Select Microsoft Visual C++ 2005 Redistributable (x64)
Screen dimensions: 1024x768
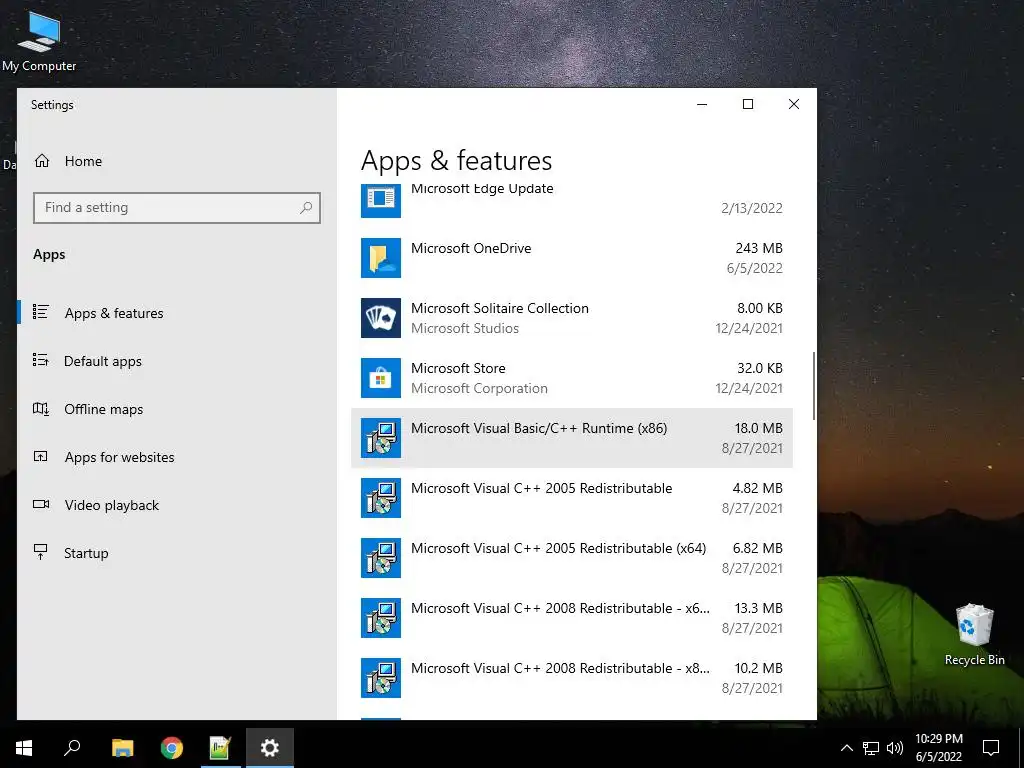[x=571, y=558]
